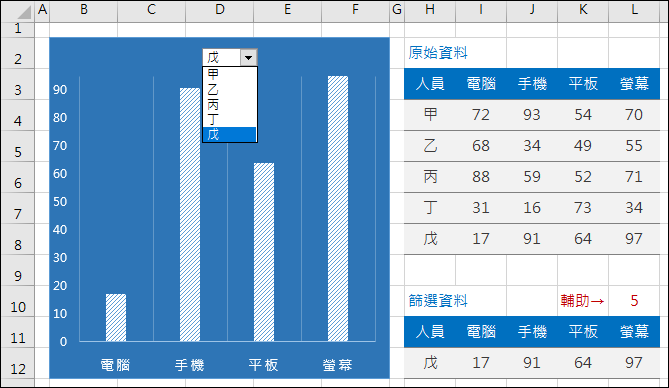Open the combo box dropdown arrow
This screenshot has height=388, width=669.
248,57
